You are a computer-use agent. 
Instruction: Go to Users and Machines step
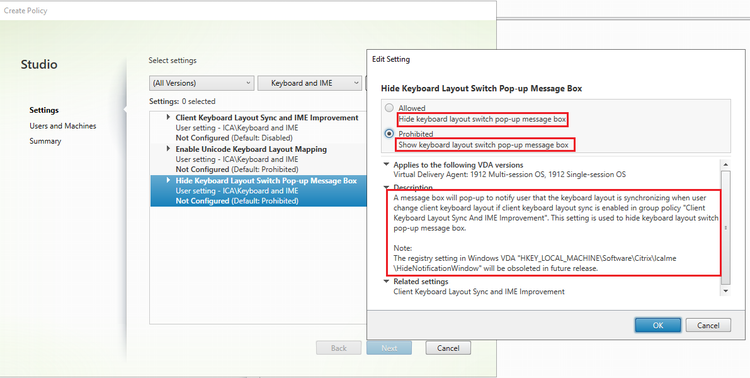(x=63, y=126)
